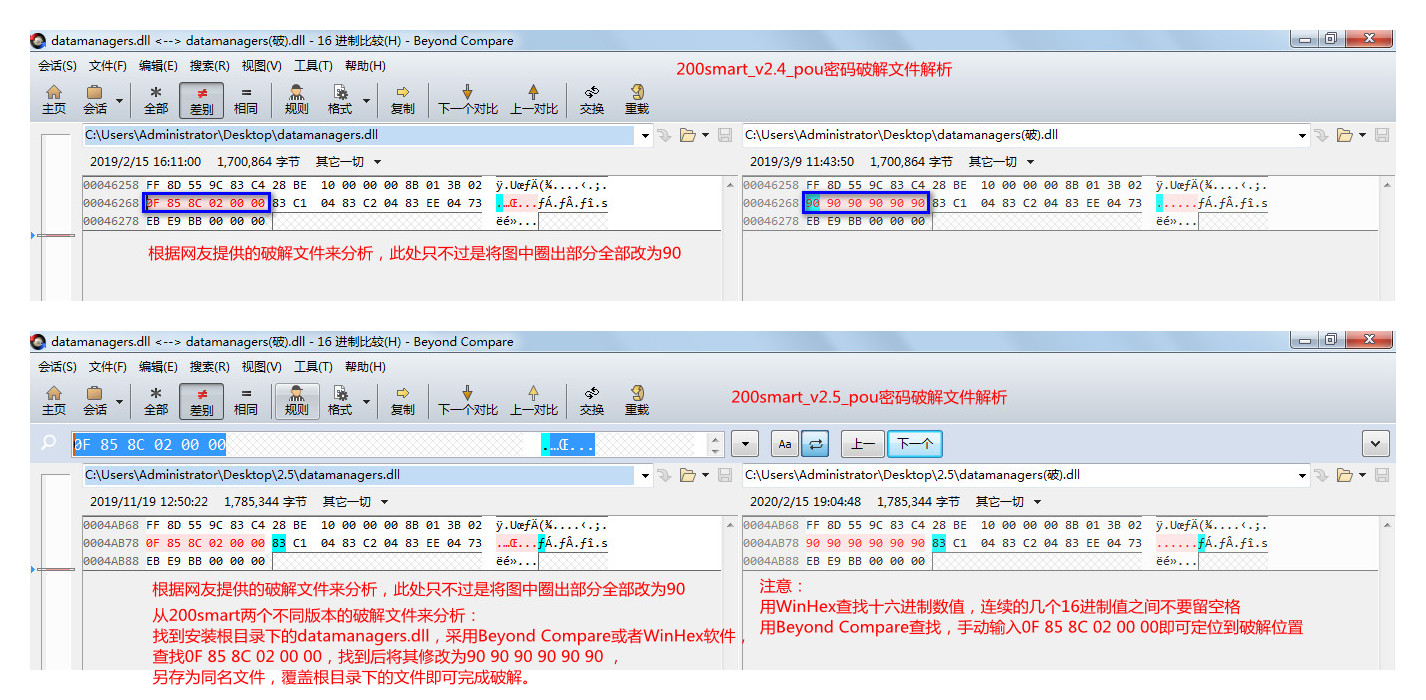
Task: Open 搜索(R) menu in top window
Action: click(210, 66)
